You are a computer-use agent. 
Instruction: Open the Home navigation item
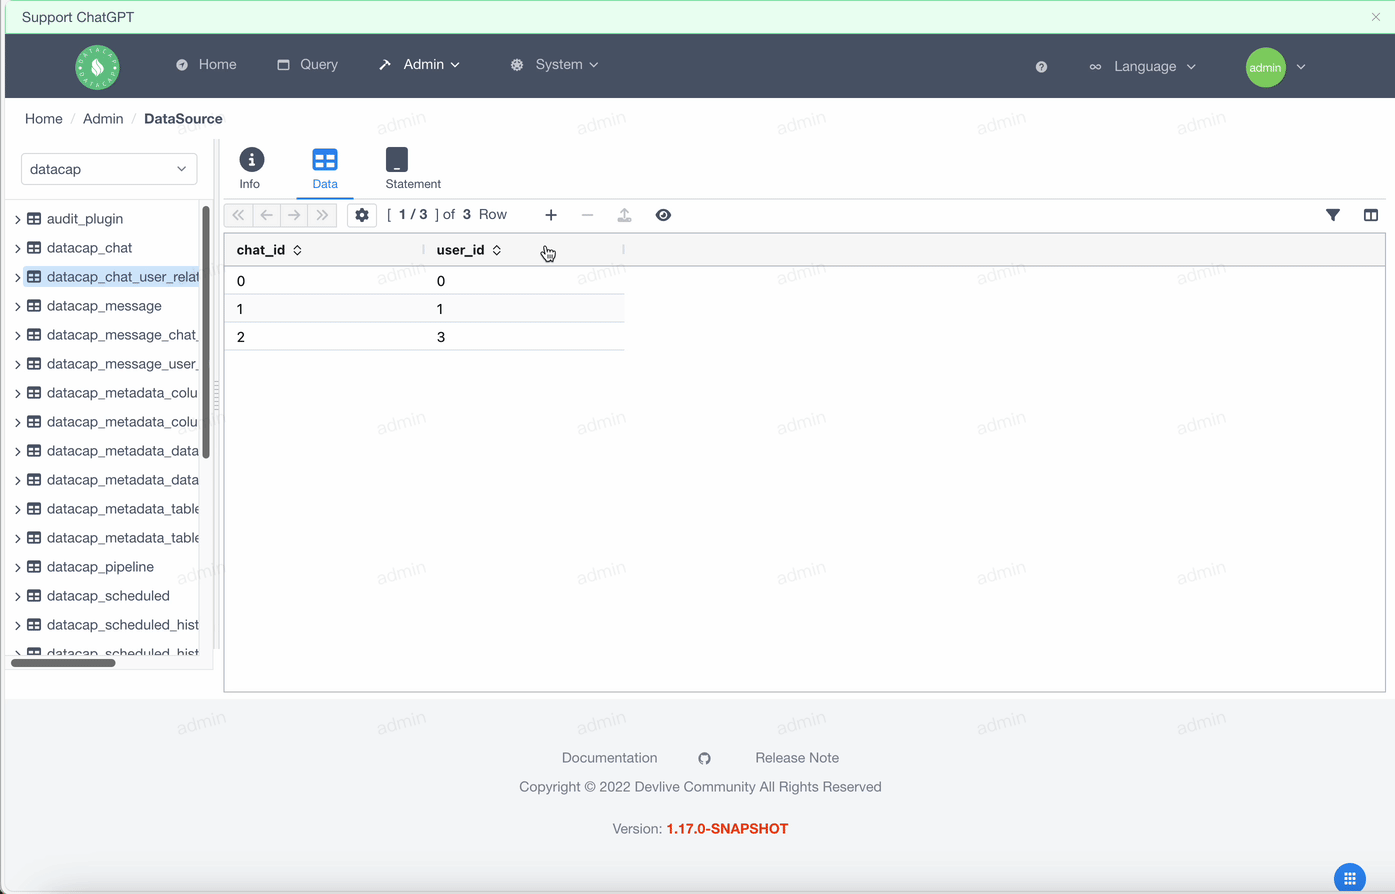pos(206,64)
